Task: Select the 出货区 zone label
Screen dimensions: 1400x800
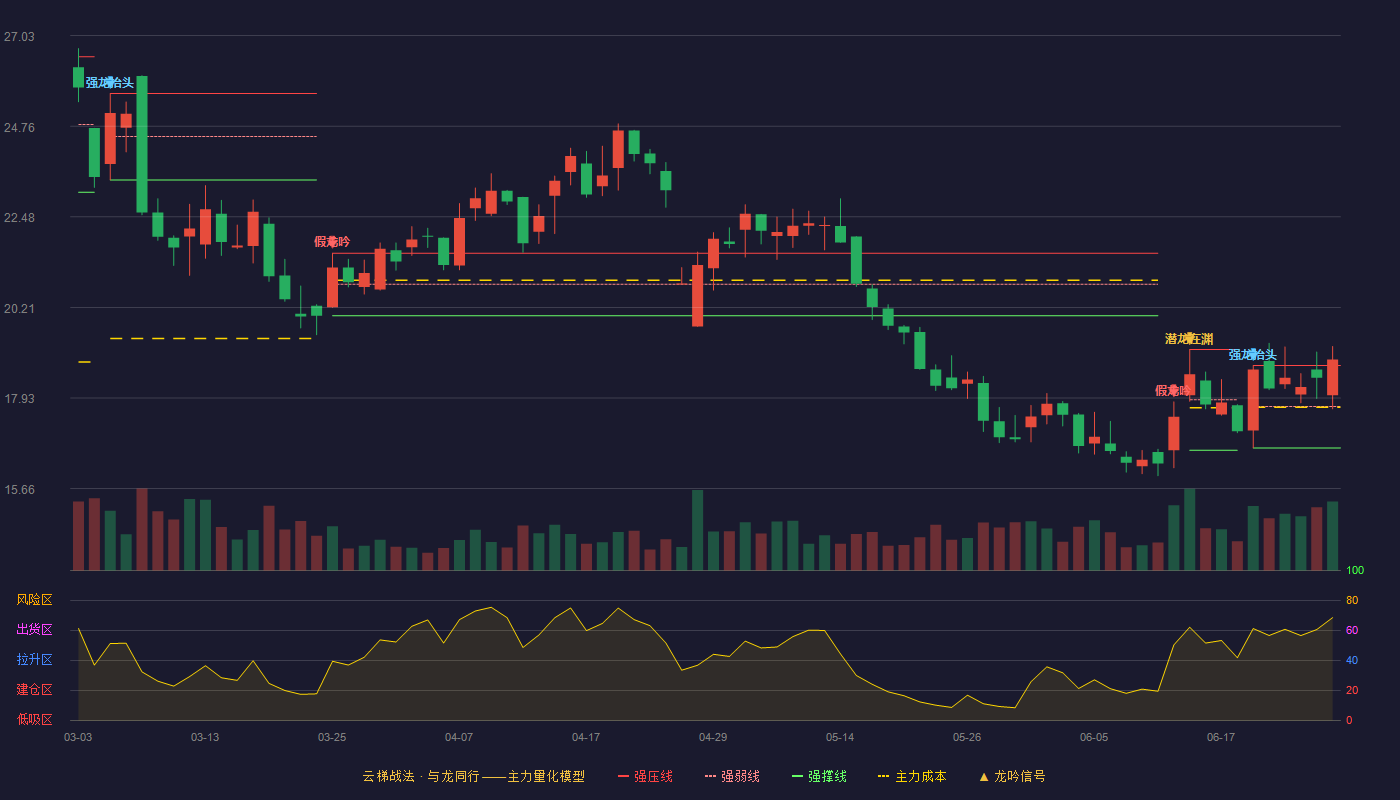Action: pyautogui.click(x=34, y=630)
